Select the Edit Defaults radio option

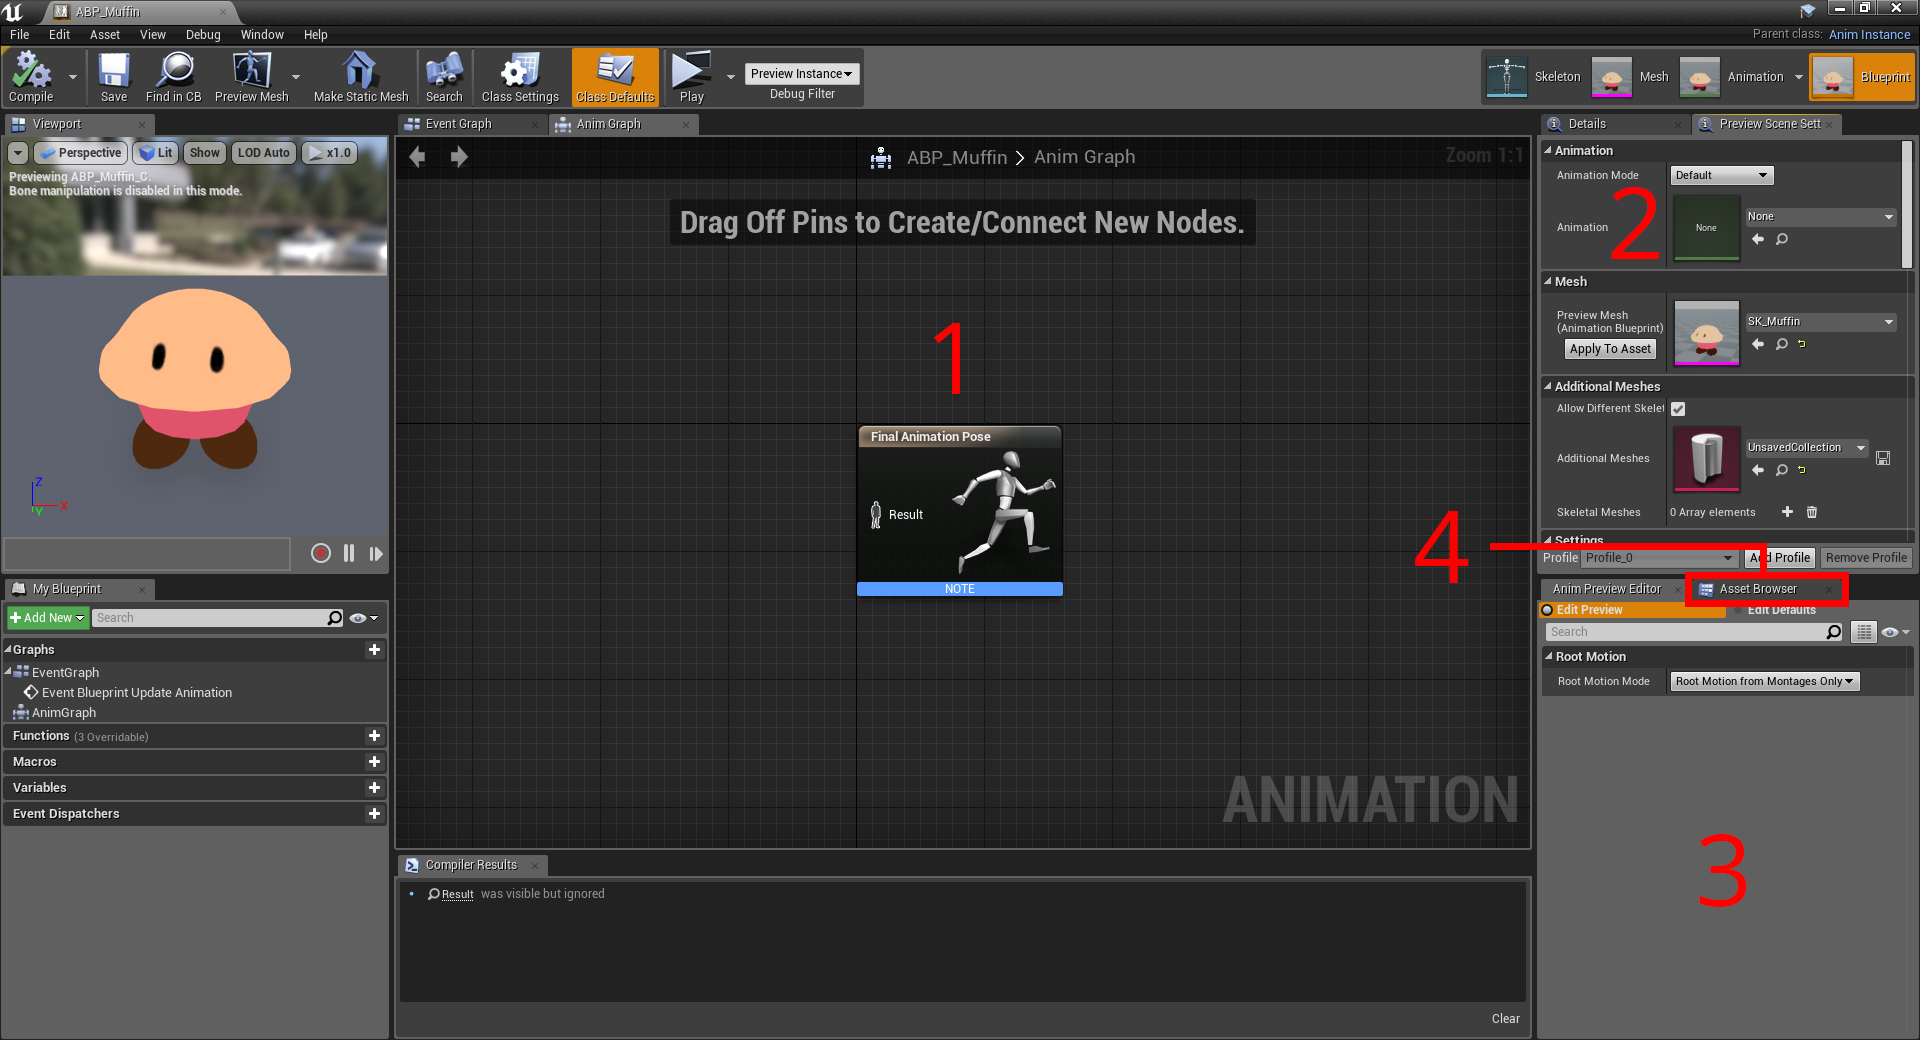click(1781, 610)
